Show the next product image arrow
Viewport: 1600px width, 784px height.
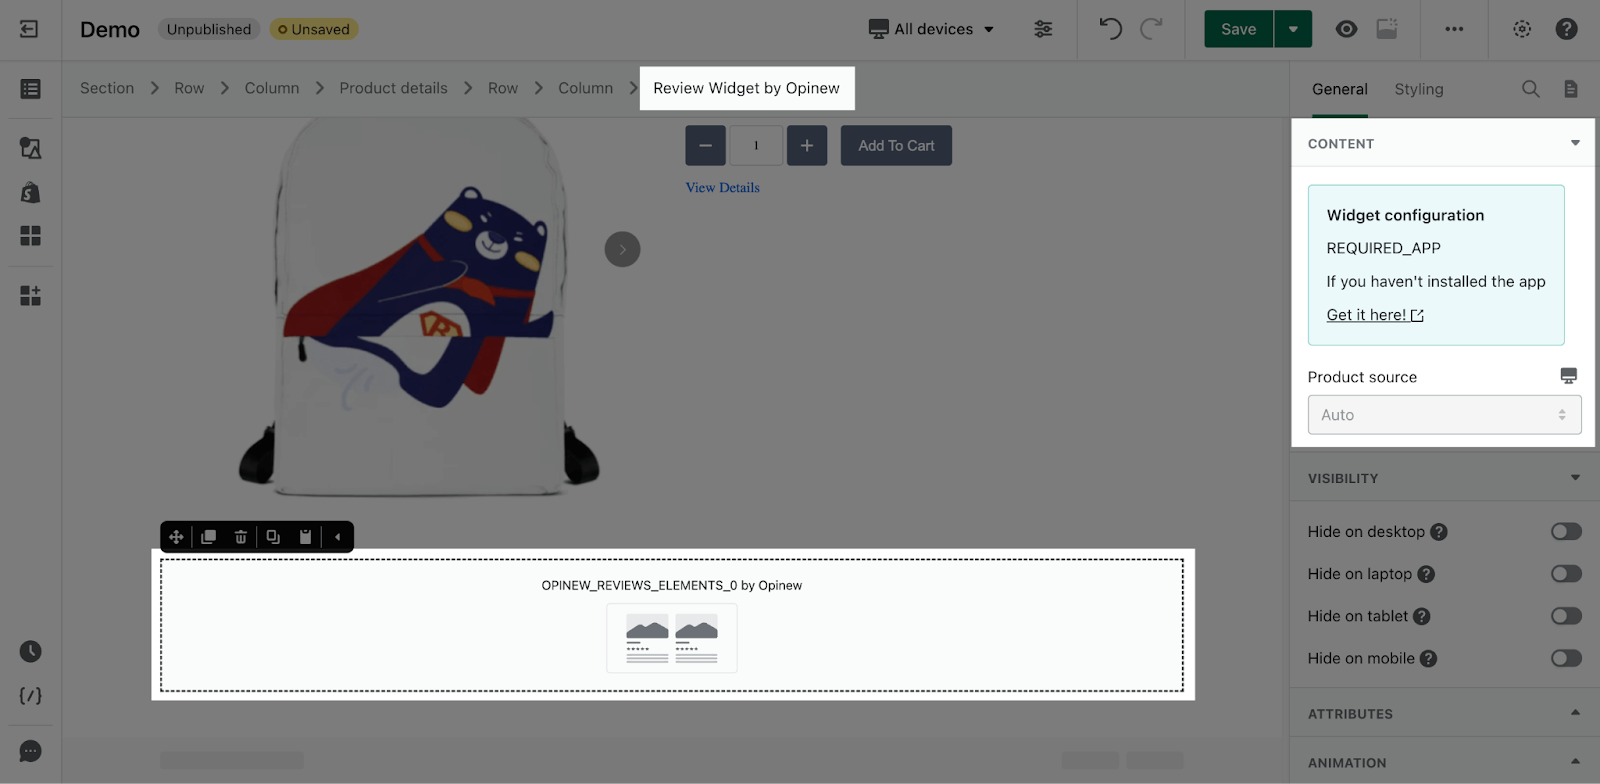tap(622, 249)
